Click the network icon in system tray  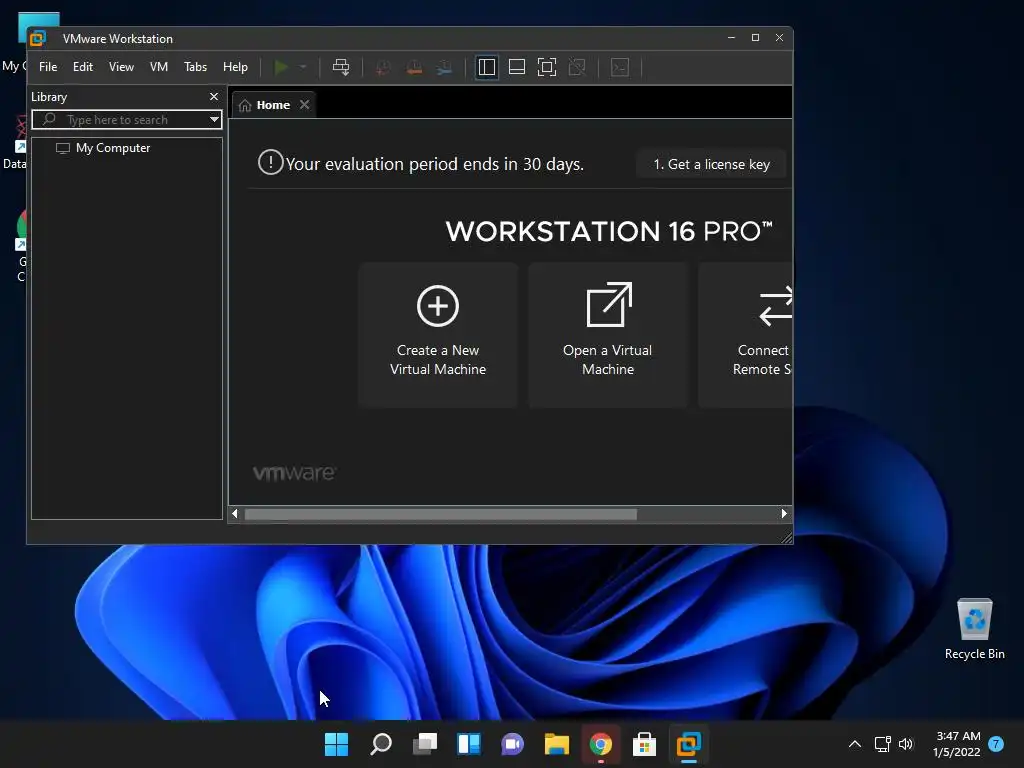pos(882,744)
